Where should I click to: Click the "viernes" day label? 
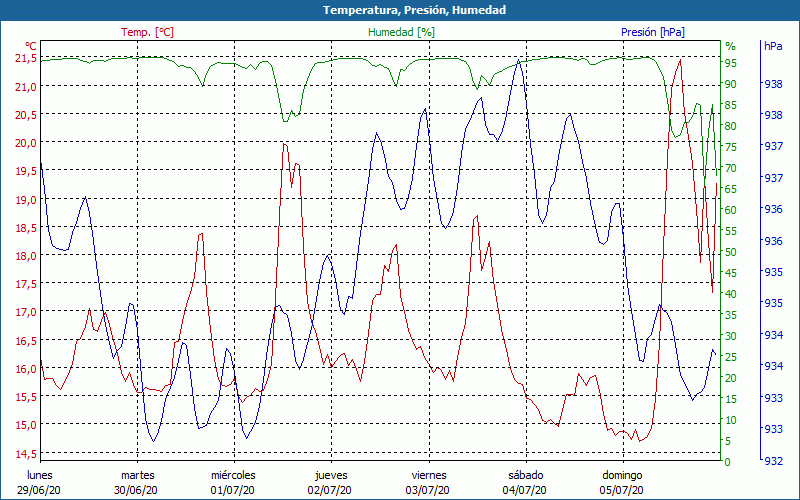(429, 475)
